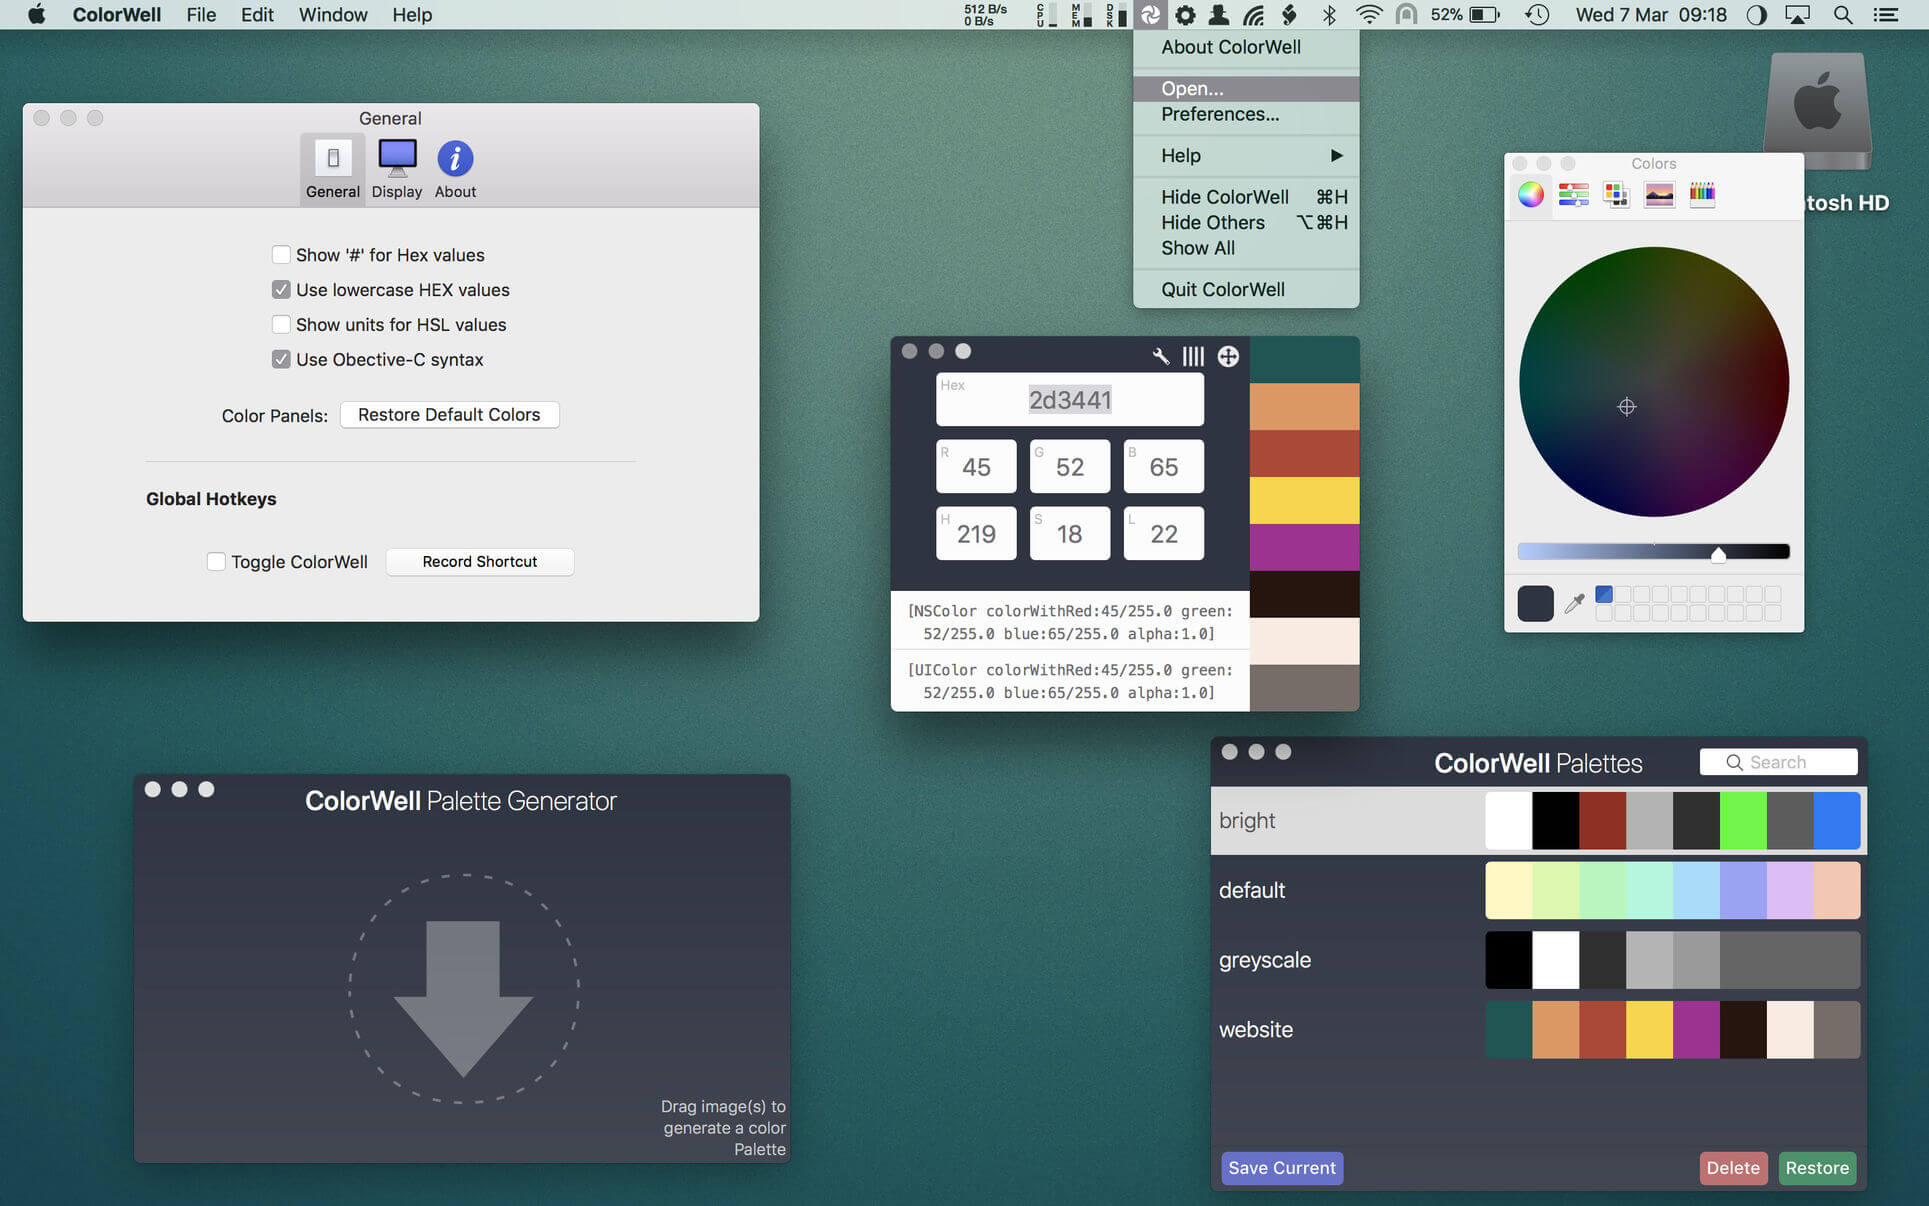Click the yellow swatch in color strip

point(1304,500)
